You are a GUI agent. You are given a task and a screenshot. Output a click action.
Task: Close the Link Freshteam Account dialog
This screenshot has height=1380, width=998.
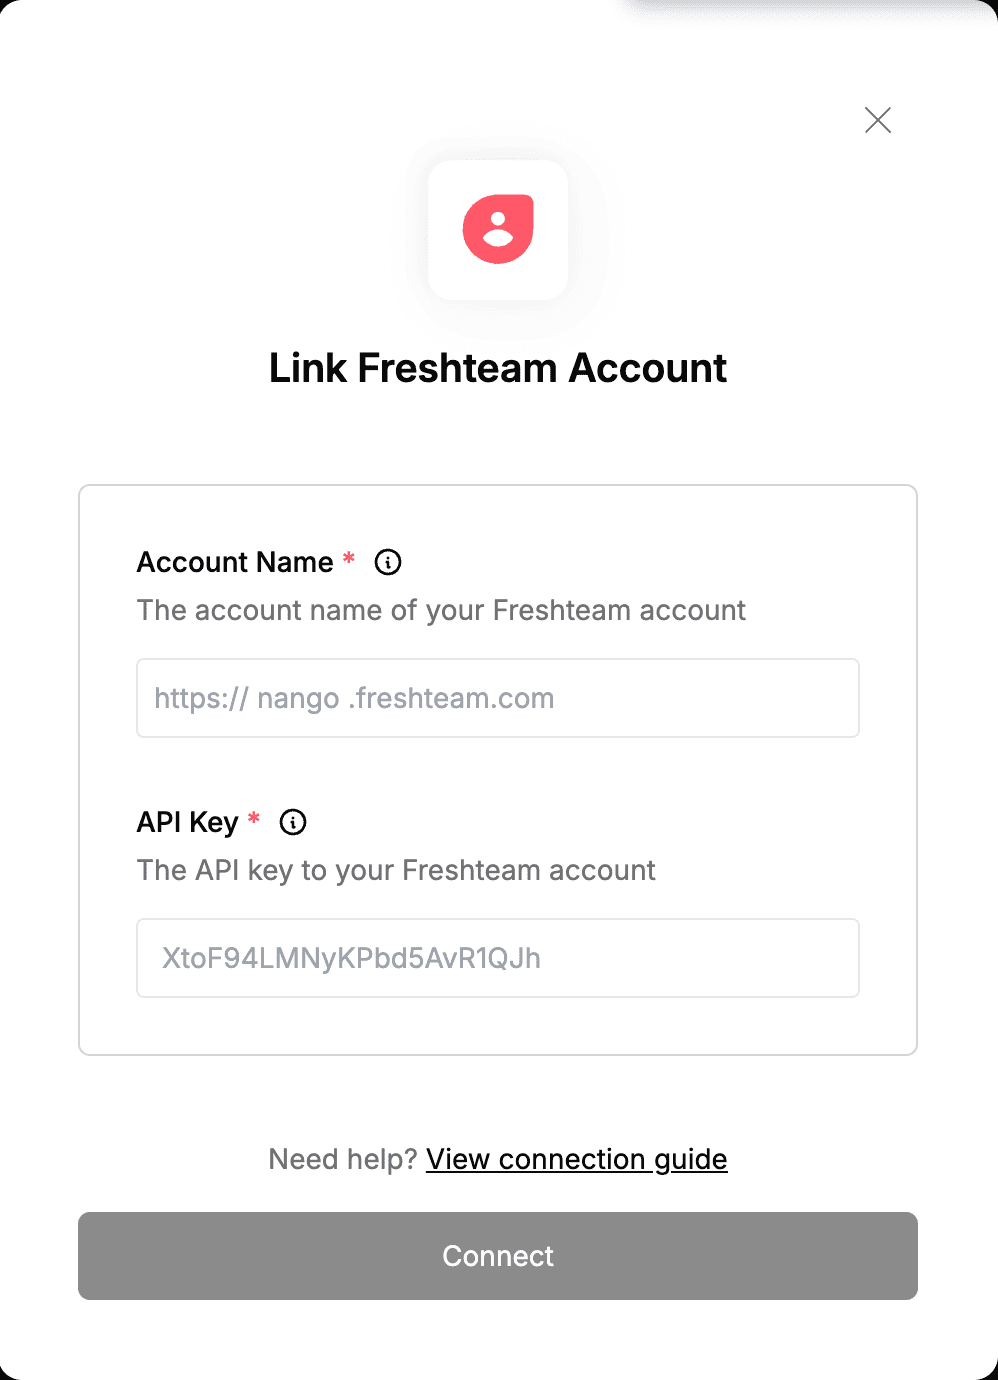[878, 120]
